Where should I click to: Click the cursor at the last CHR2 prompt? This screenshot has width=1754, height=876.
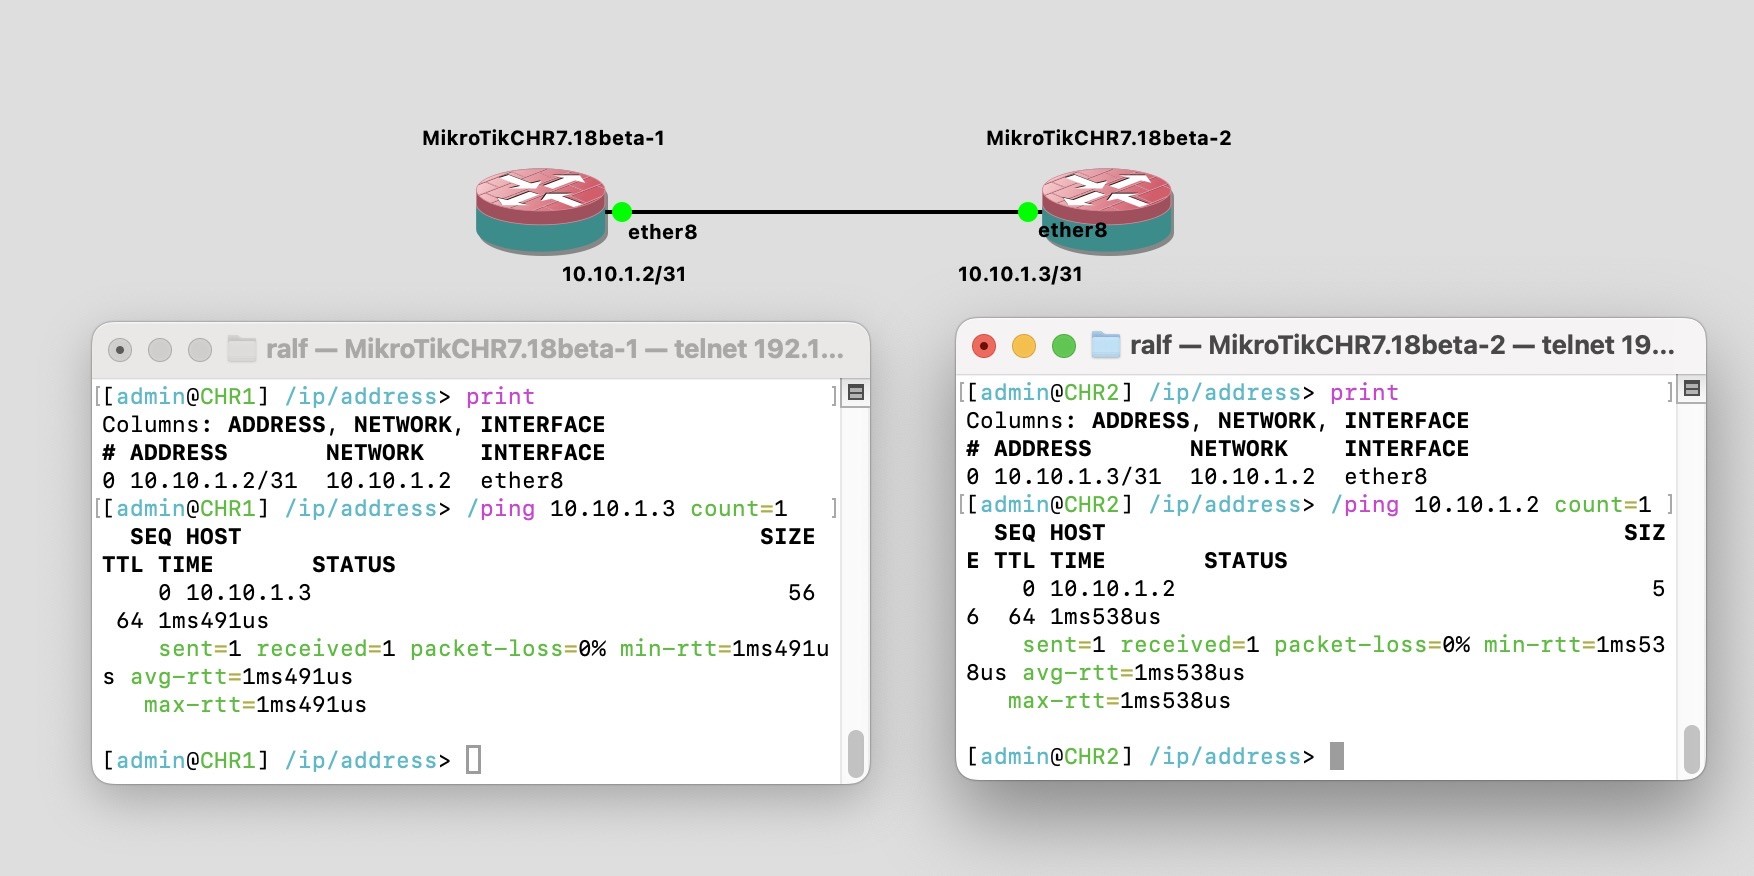1337,756
